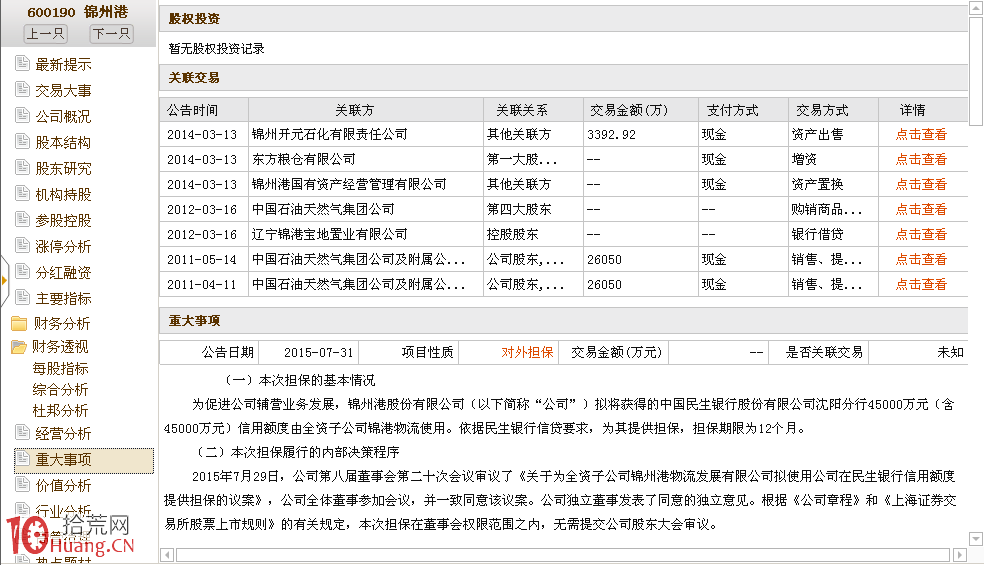This screenshot has width=984, height=565.
Task: Click the document icon beside 最新提示
Action: (22, 63)
